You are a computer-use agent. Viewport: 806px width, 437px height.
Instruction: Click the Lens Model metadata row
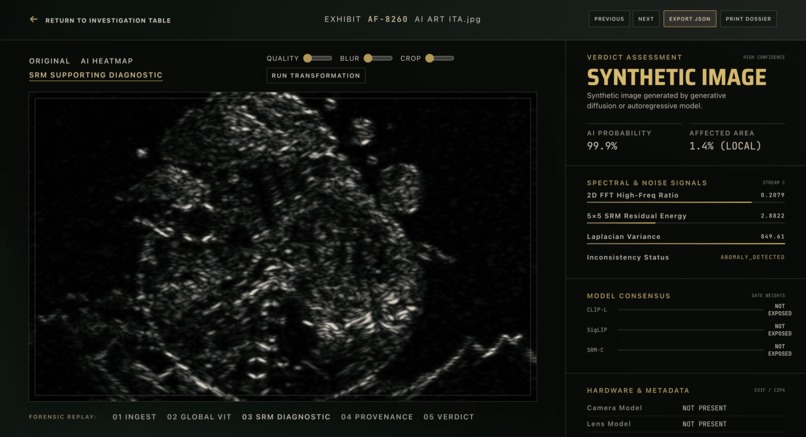(x=686, y=424)
